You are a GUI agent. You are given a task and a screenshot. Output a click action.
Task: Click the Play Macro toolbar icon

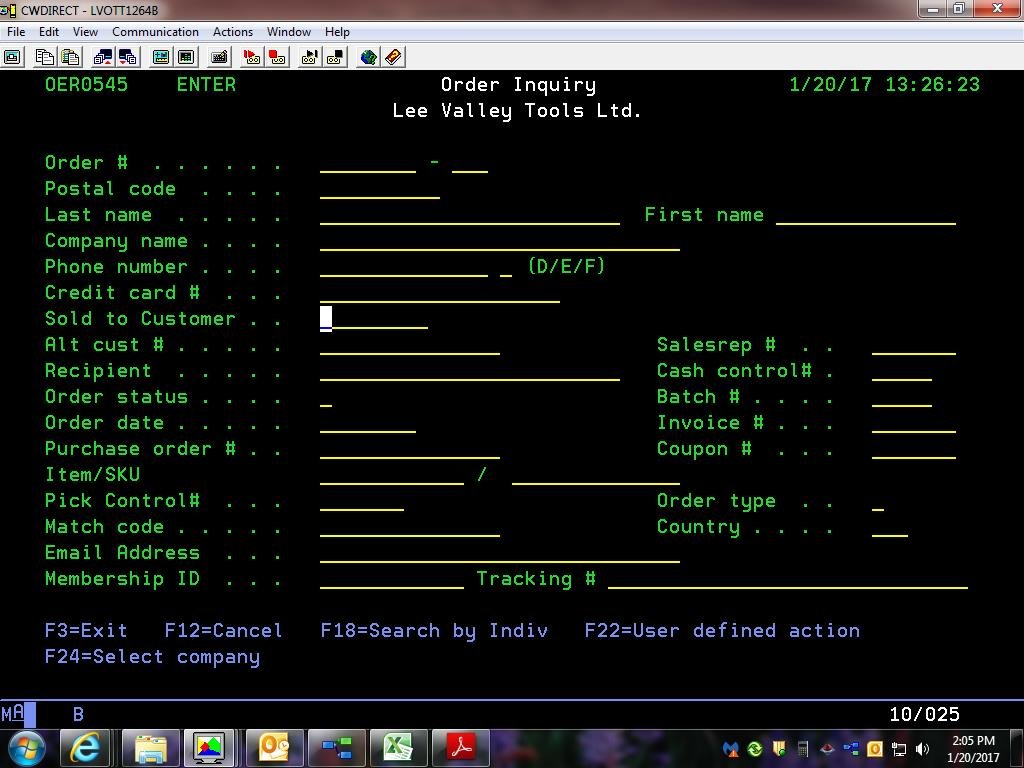(x=310, y=57)
